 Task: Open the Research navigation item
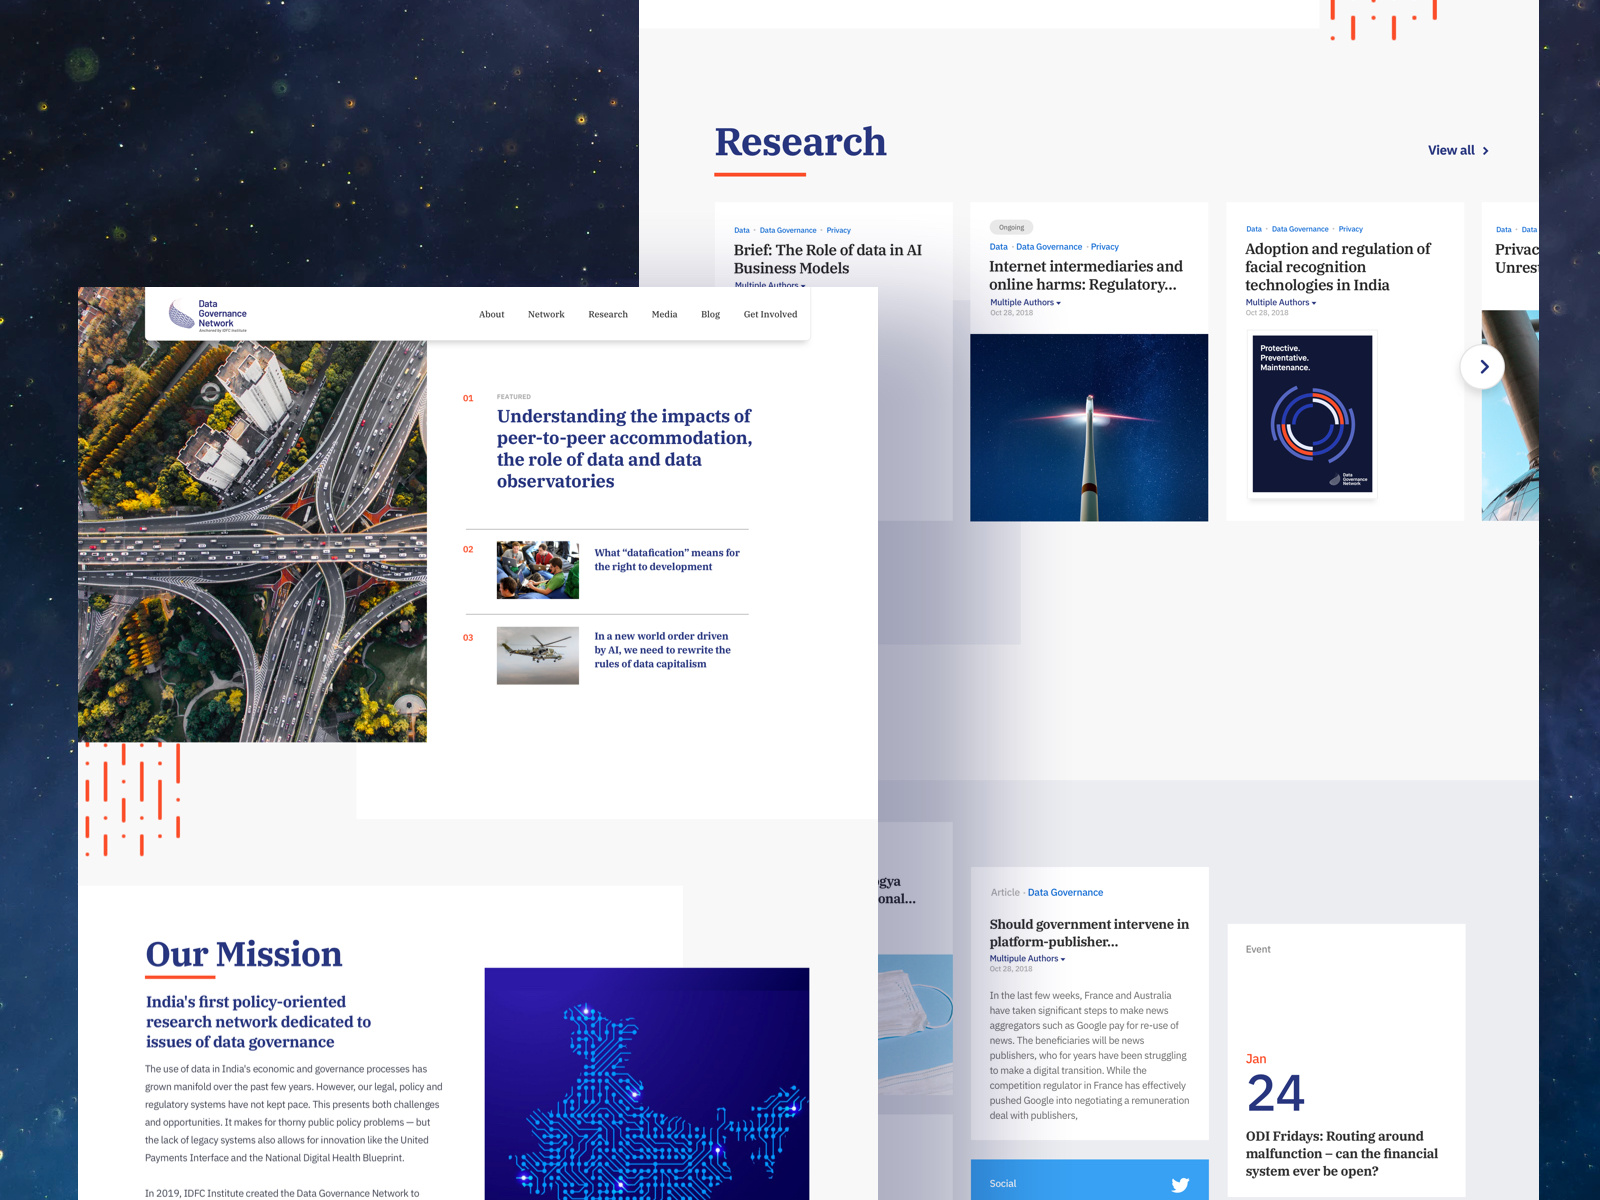pyautogui.click(x=608, y=314)
